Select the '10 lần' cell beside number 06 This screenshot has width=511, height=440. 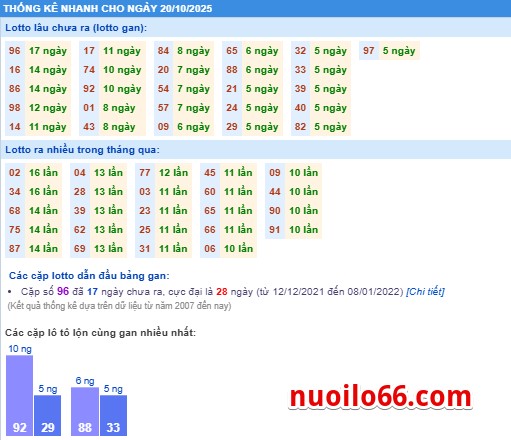pos(239,249)
